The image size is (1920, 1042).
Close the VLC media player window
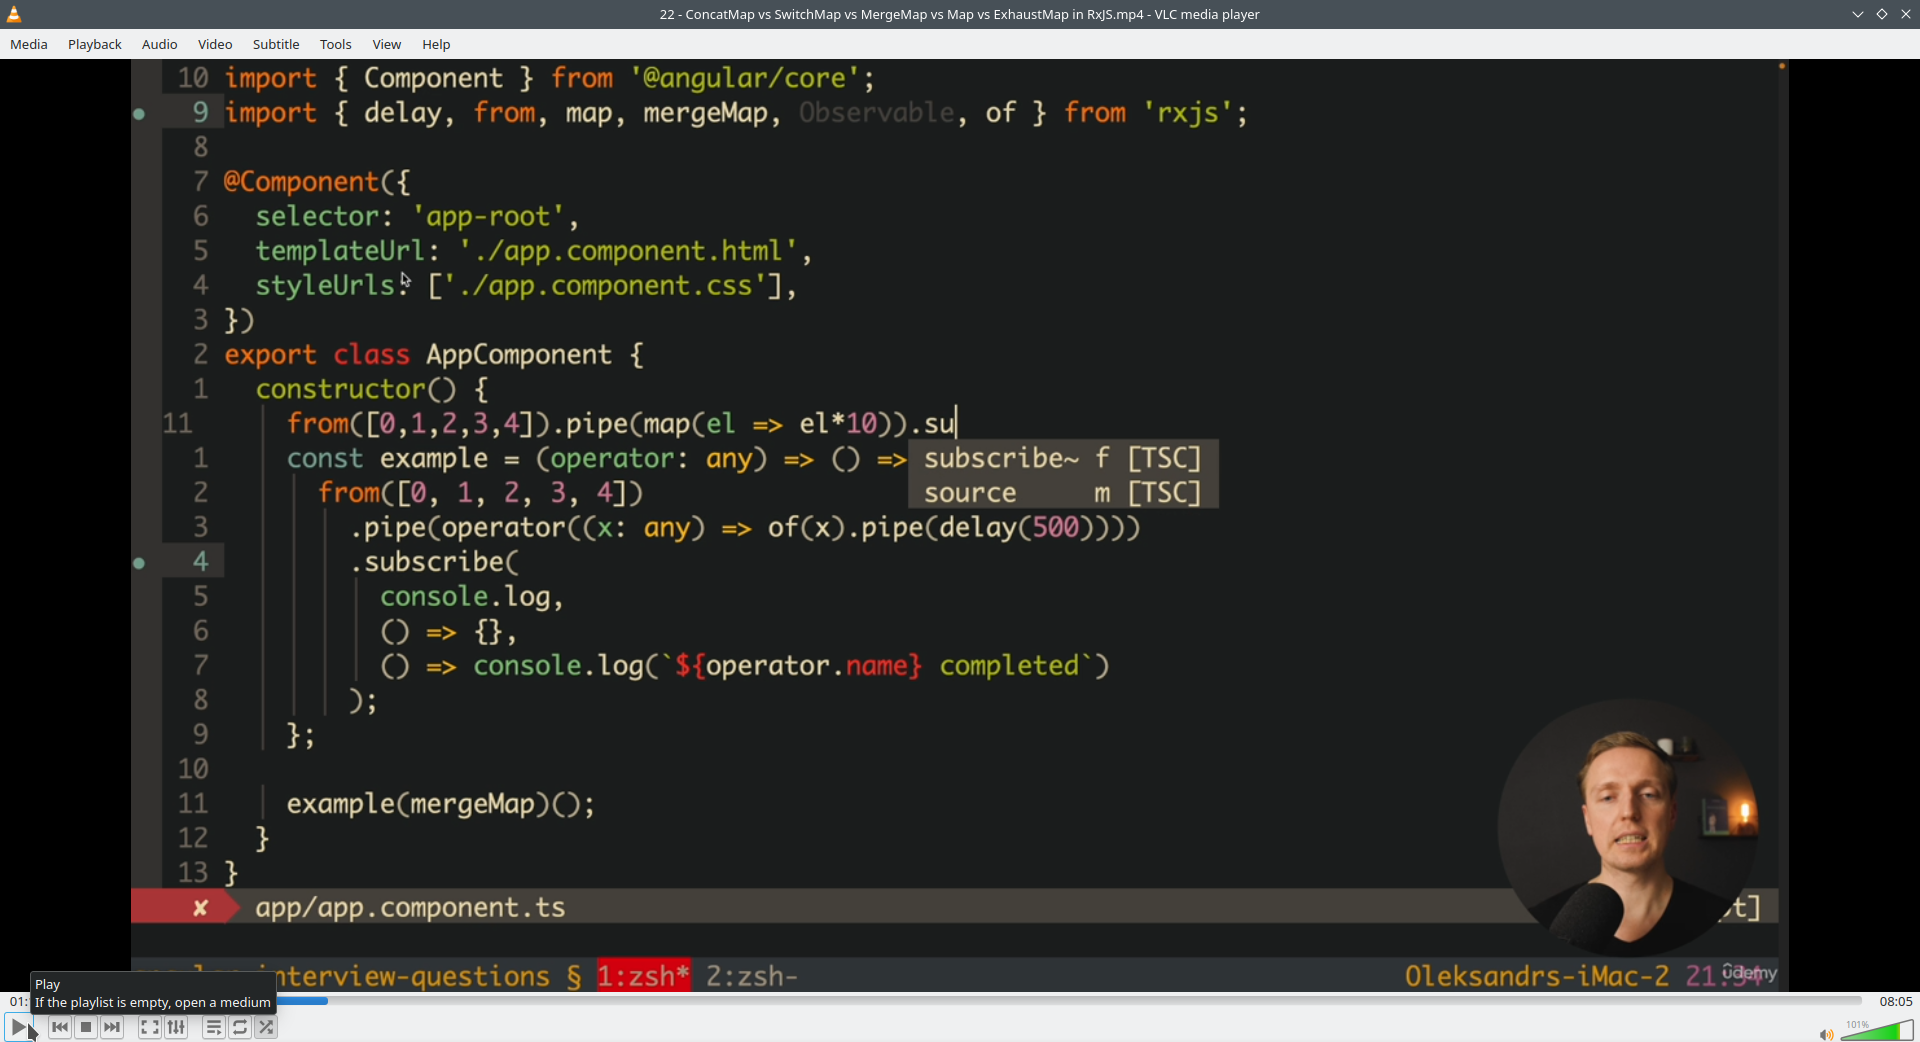[1906, 14]
